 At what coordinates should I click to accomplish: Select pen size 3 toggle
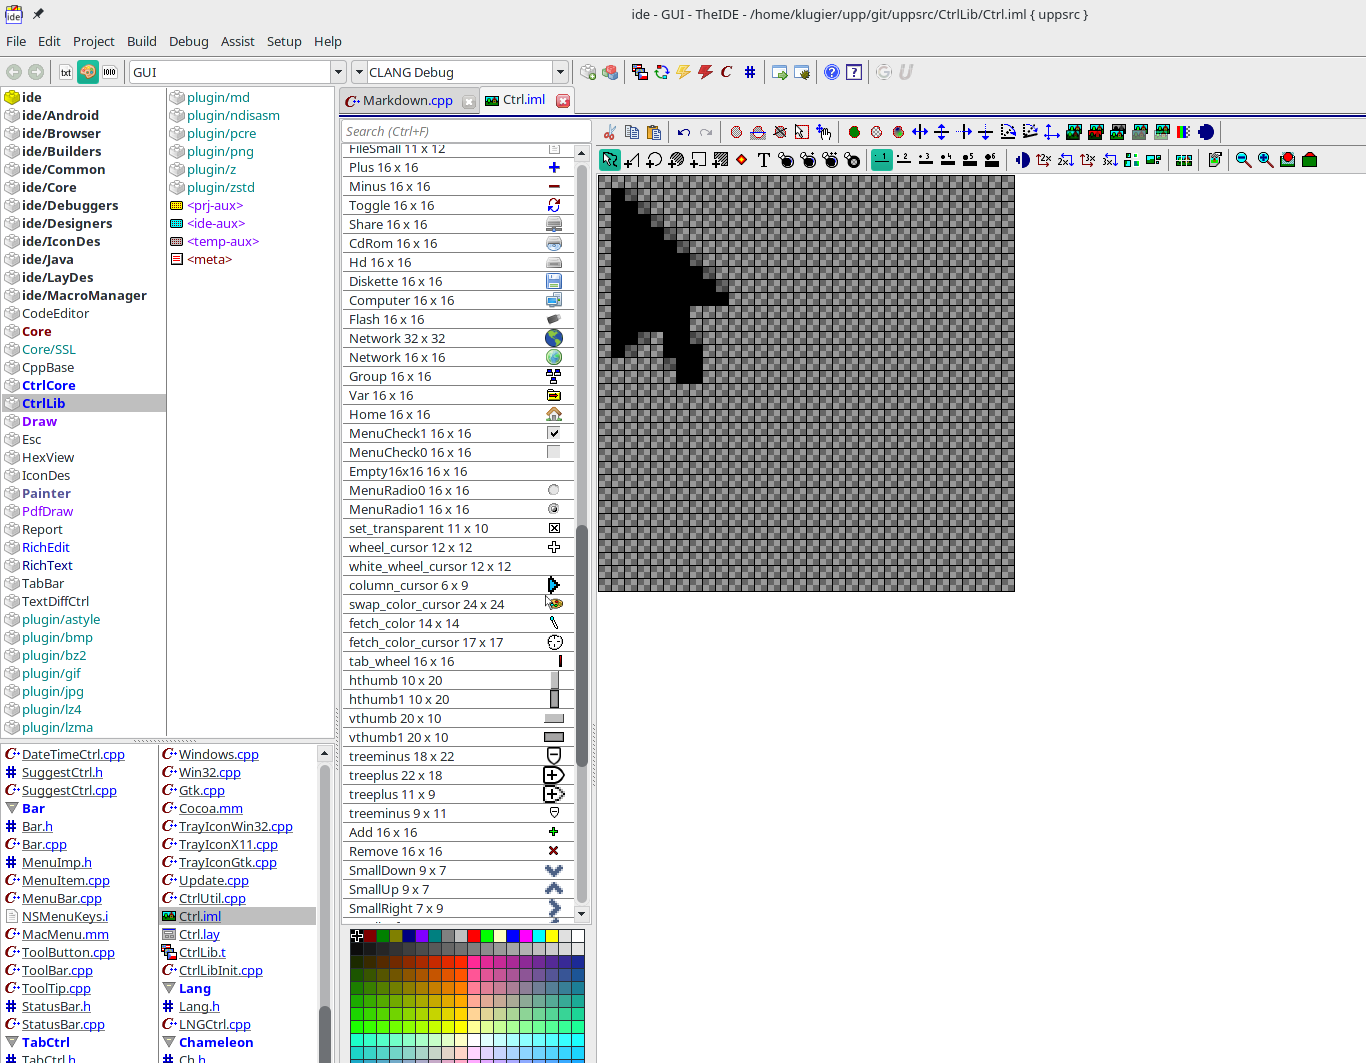coord(926,160)
